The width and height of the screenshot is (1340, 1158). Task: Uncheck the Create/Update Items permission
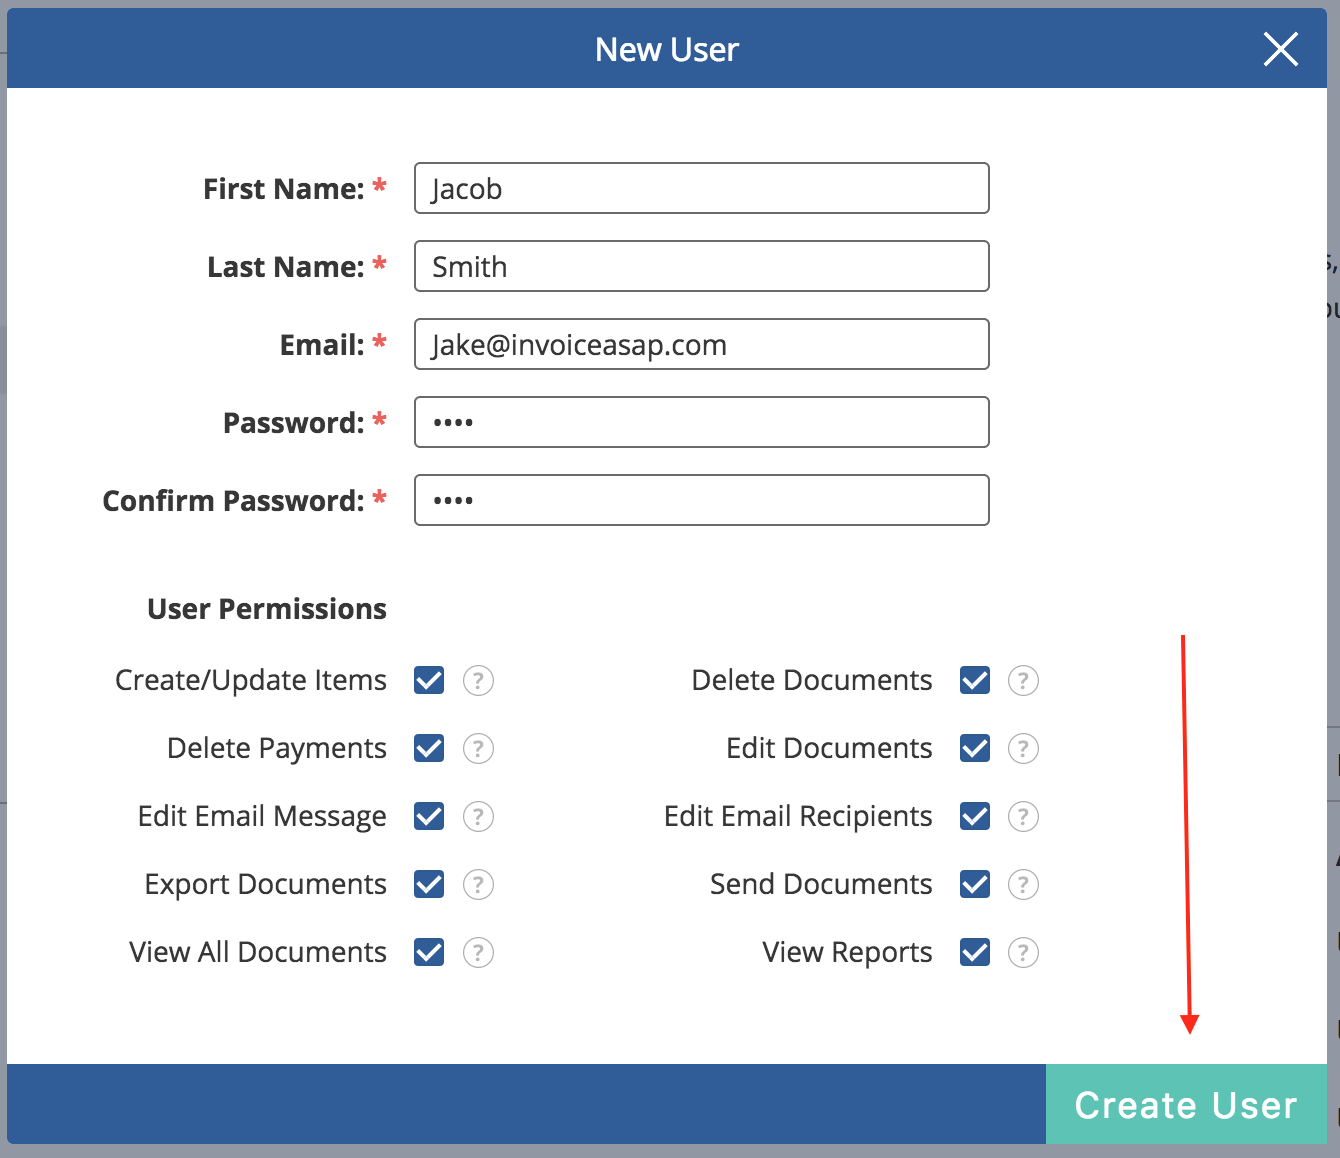(429, 681)
